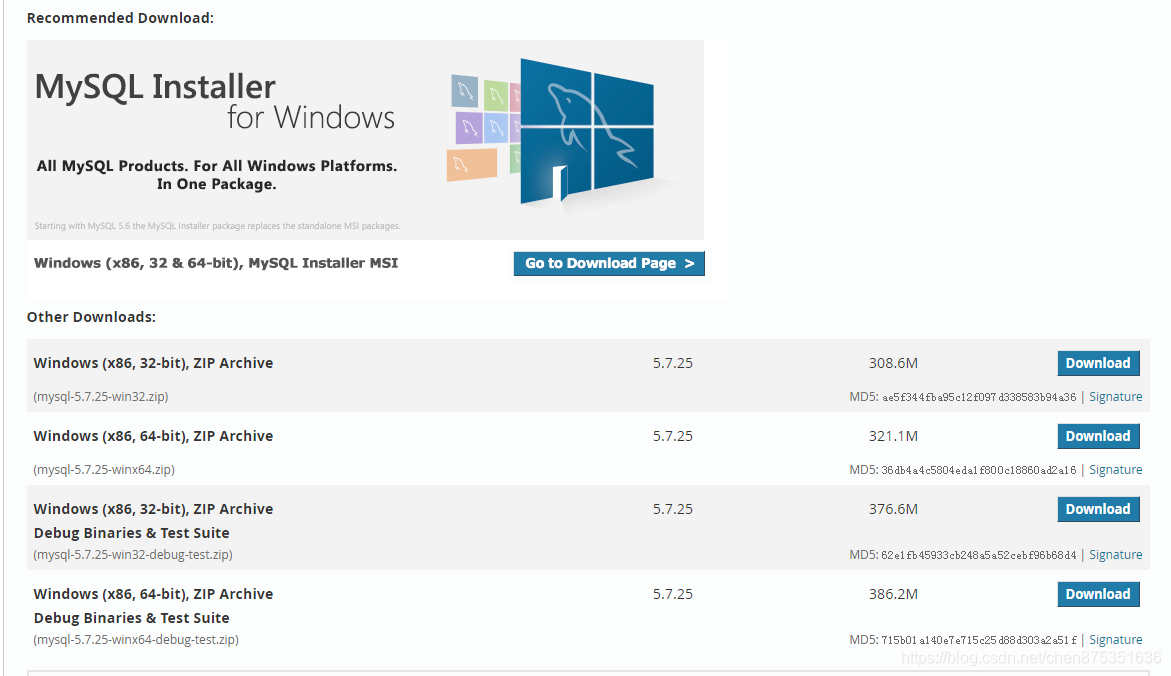The height and width of the screenshot is (676, 1171).
Task: Select 'Debug Binaries & Test Suite' under the 32-bit title
Action: tap(131, 533)
